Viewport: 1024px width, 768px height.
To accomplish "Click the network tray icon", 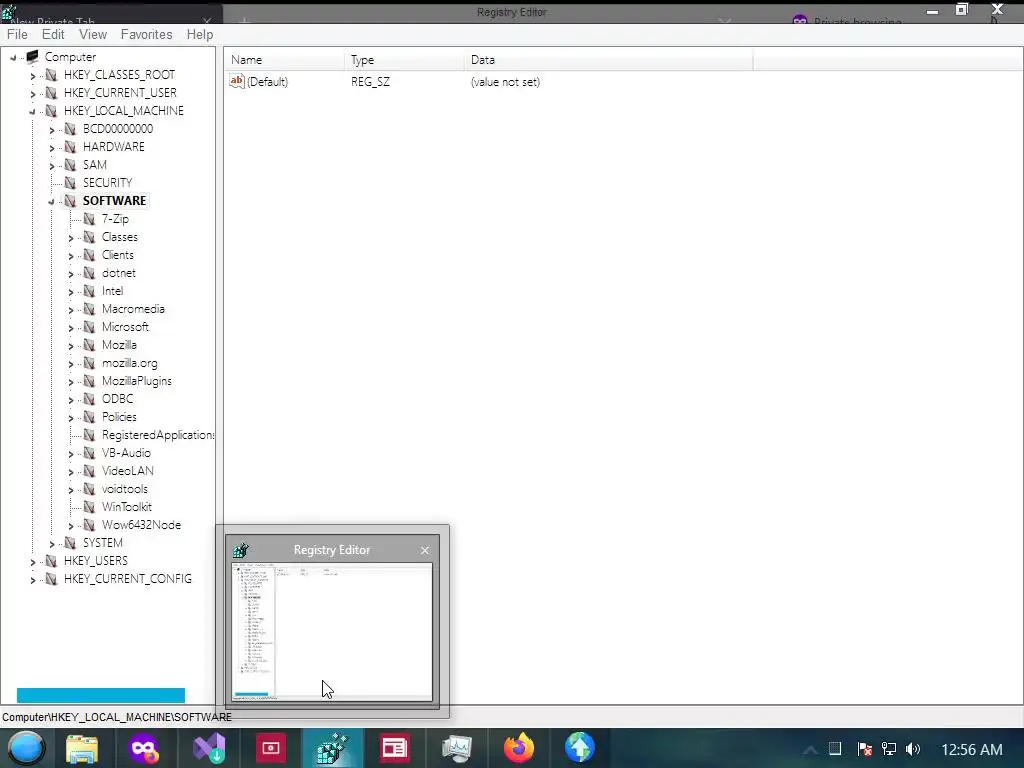I will 888,749.
